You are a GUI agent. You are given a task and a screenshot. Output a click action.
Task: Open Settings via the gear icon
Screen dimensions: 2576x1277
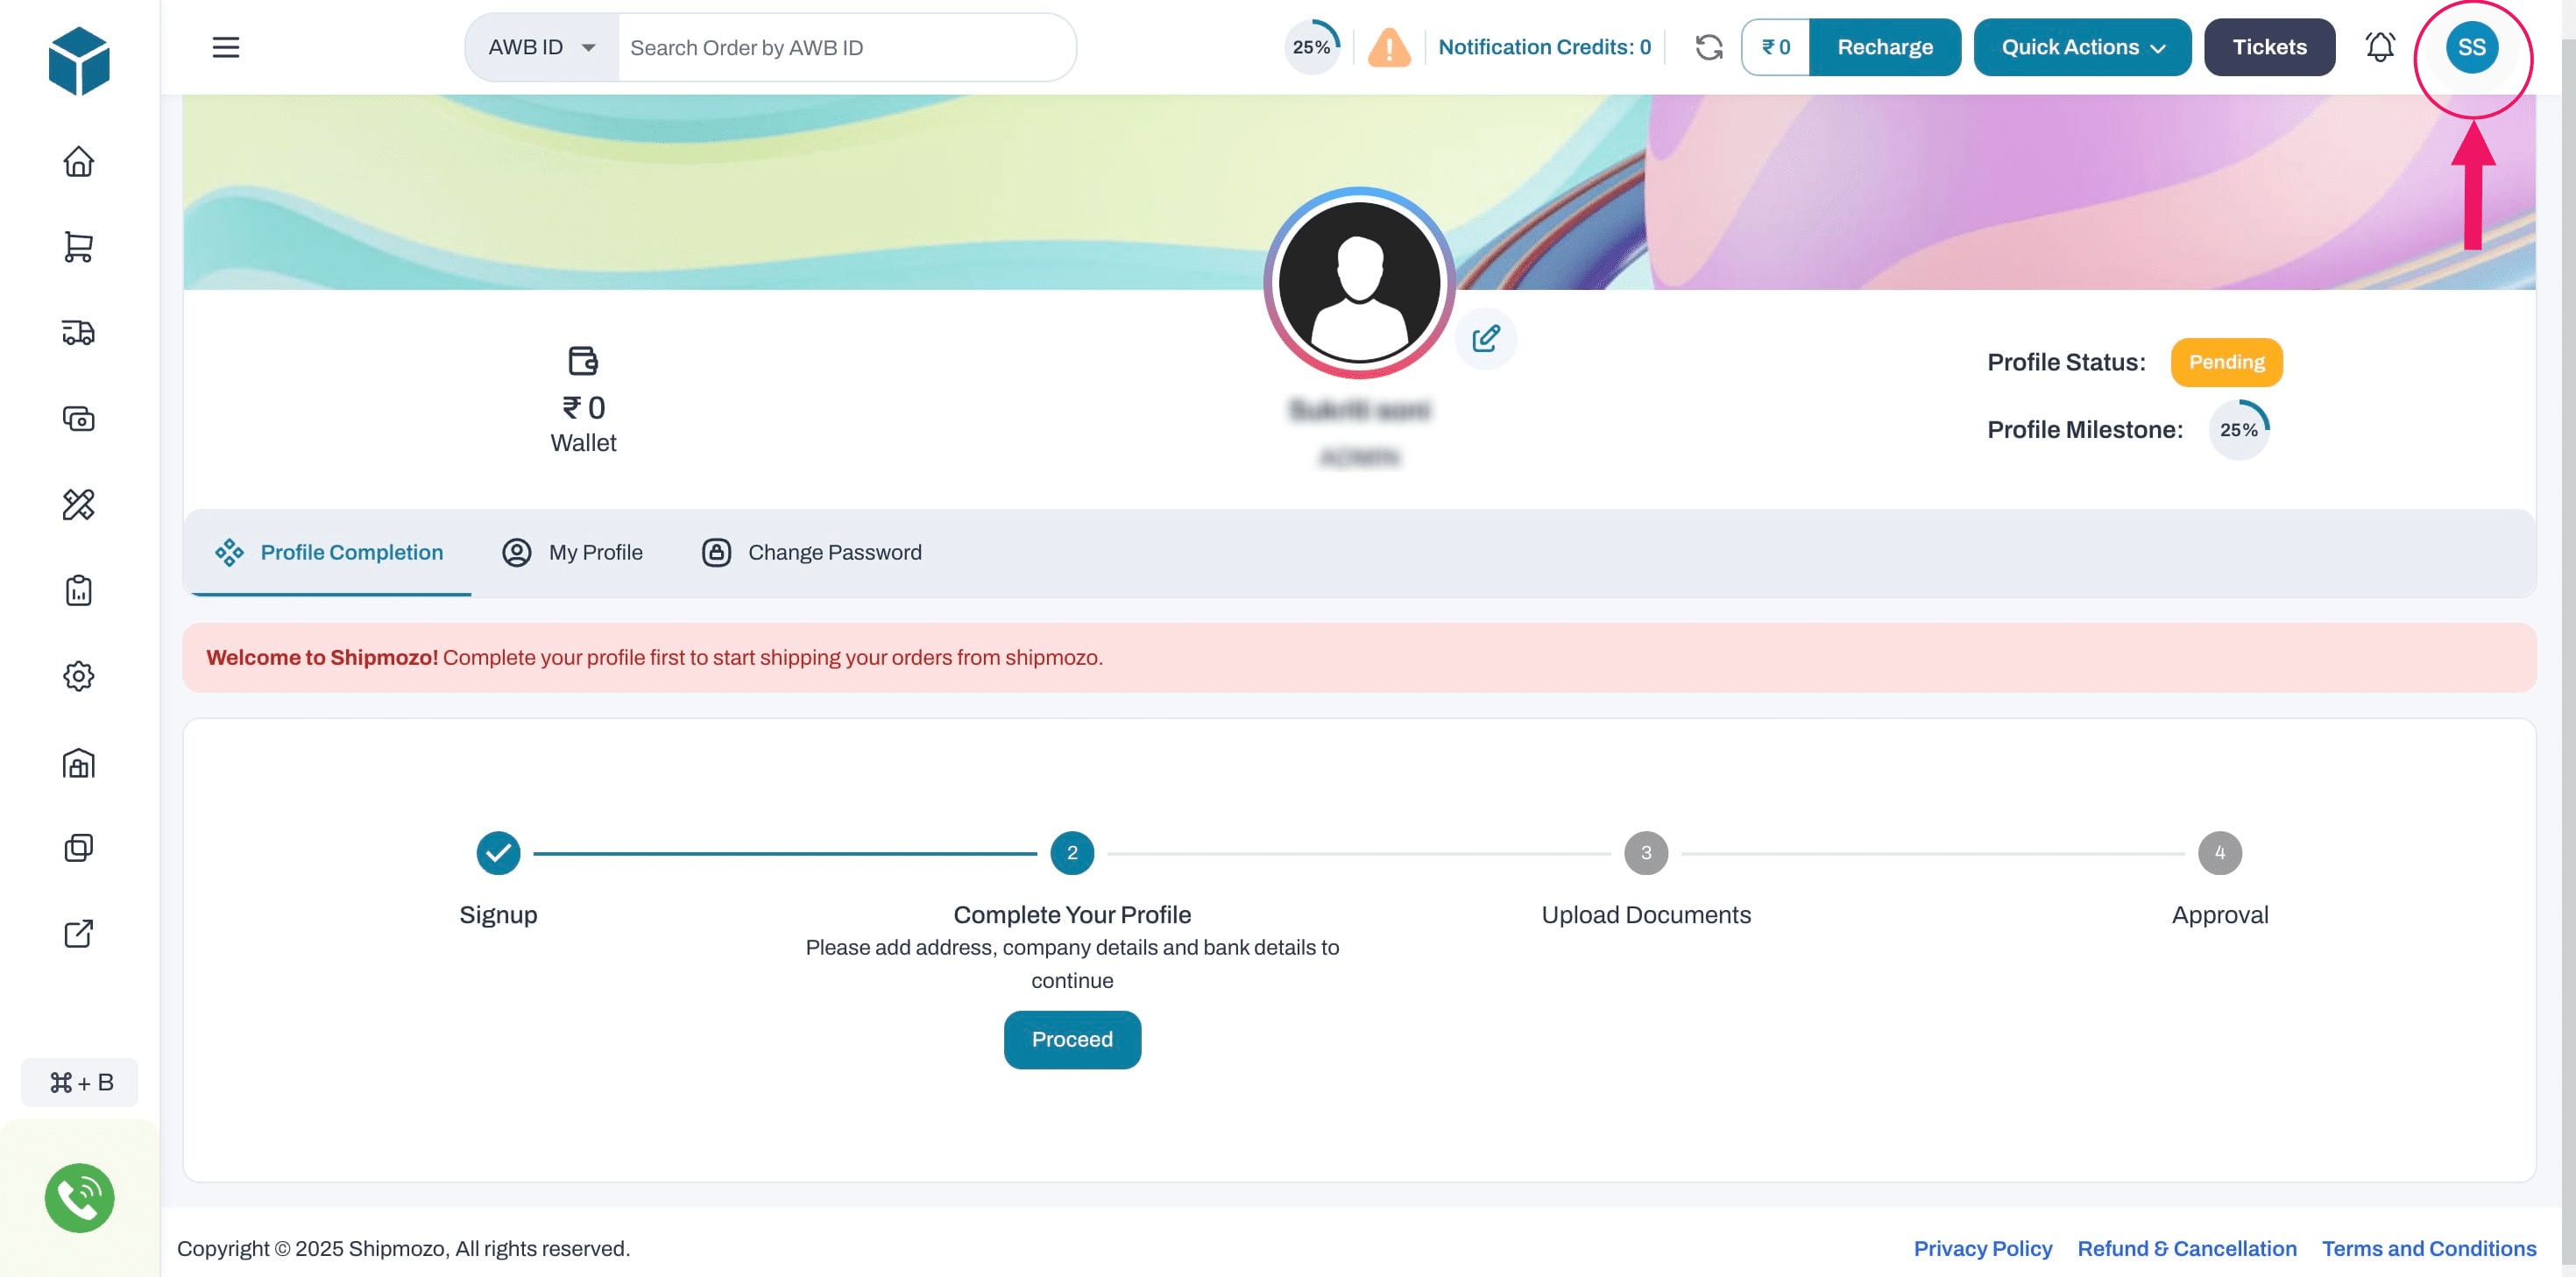[x=79, y=676]
